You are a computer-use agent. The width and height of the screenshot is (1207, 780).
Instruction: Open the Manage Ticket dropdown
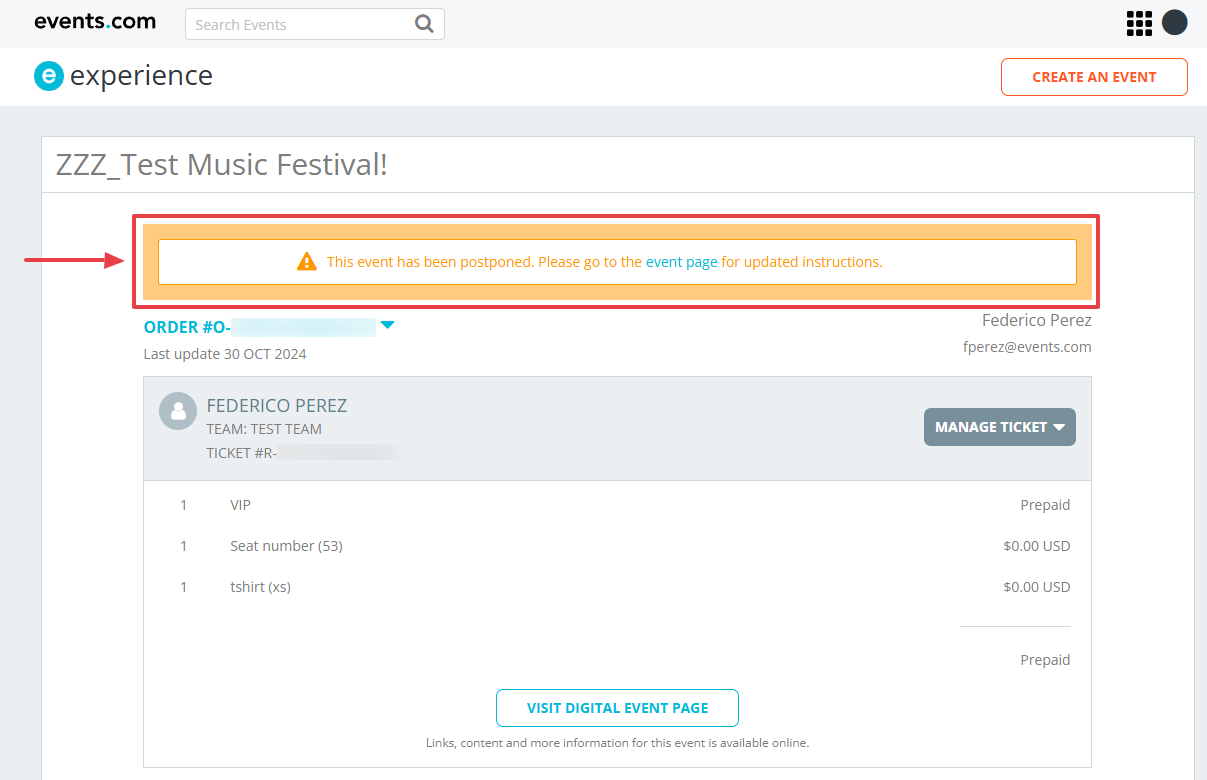point(1000,427)
